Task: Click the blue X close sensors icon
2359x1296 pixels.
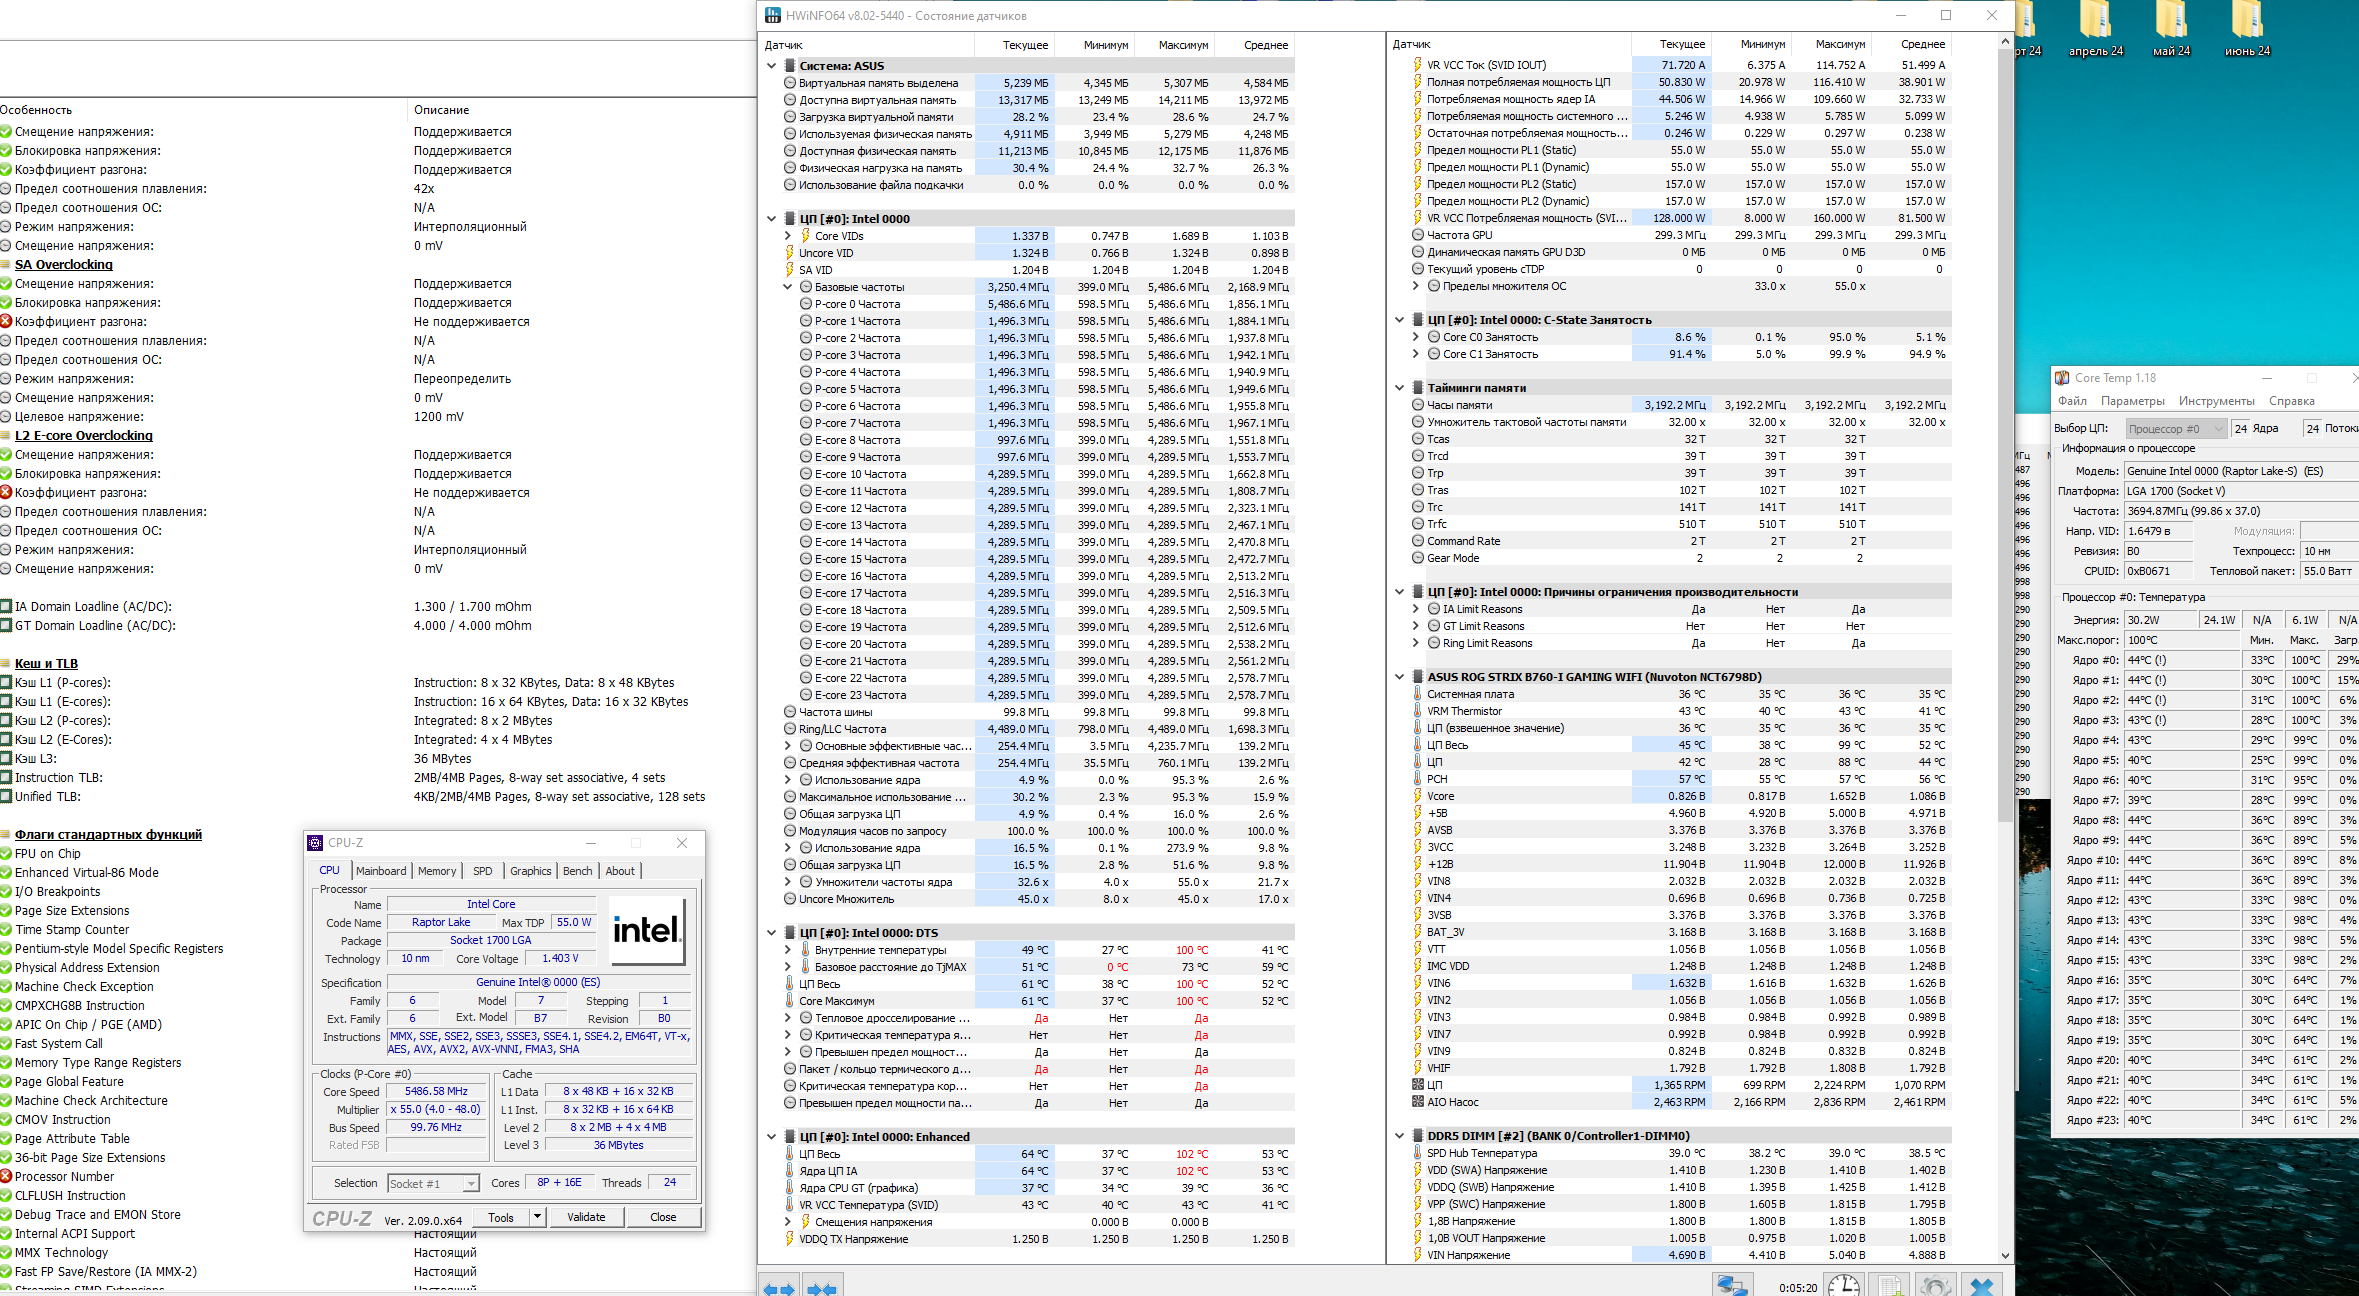Action: (x=1982, y=1286)
